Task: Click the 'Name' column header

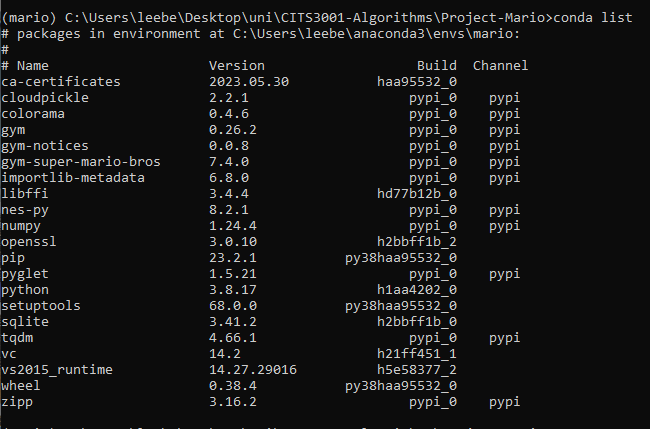Action: click(32, 66)
